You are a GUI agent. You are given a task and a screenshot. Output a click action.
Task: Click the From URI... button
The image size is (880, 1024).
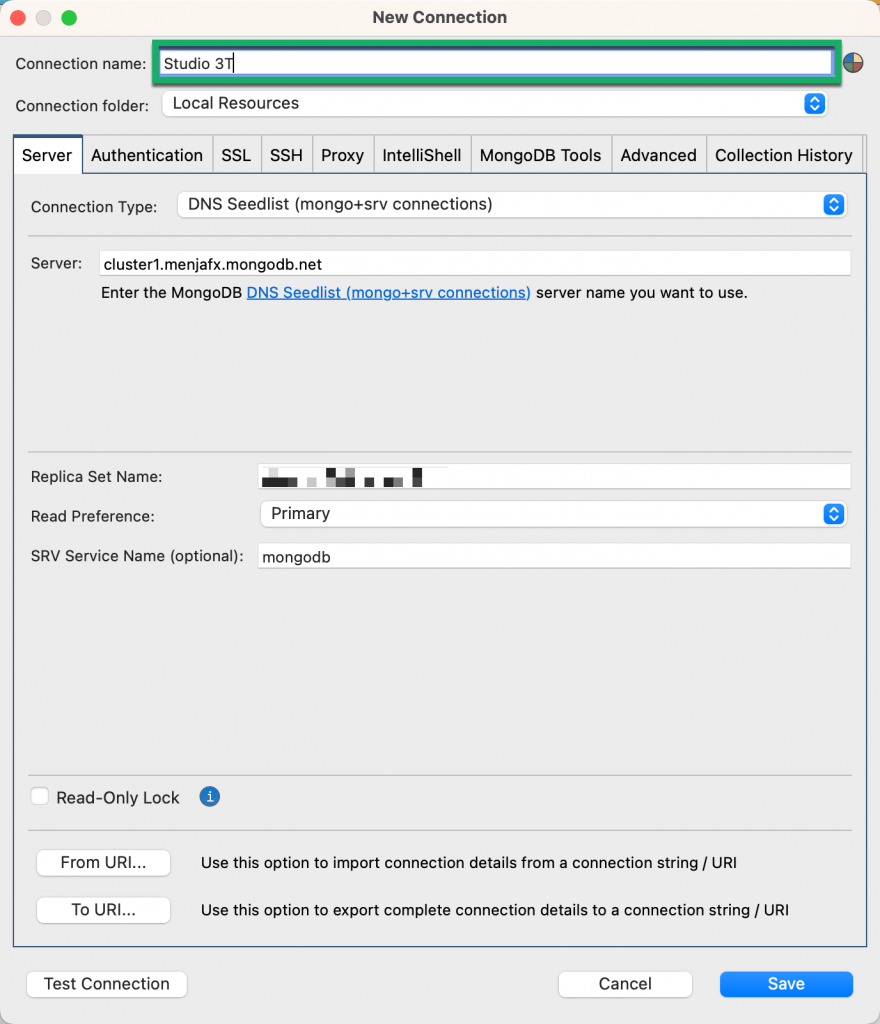click(x=103, y=863)
